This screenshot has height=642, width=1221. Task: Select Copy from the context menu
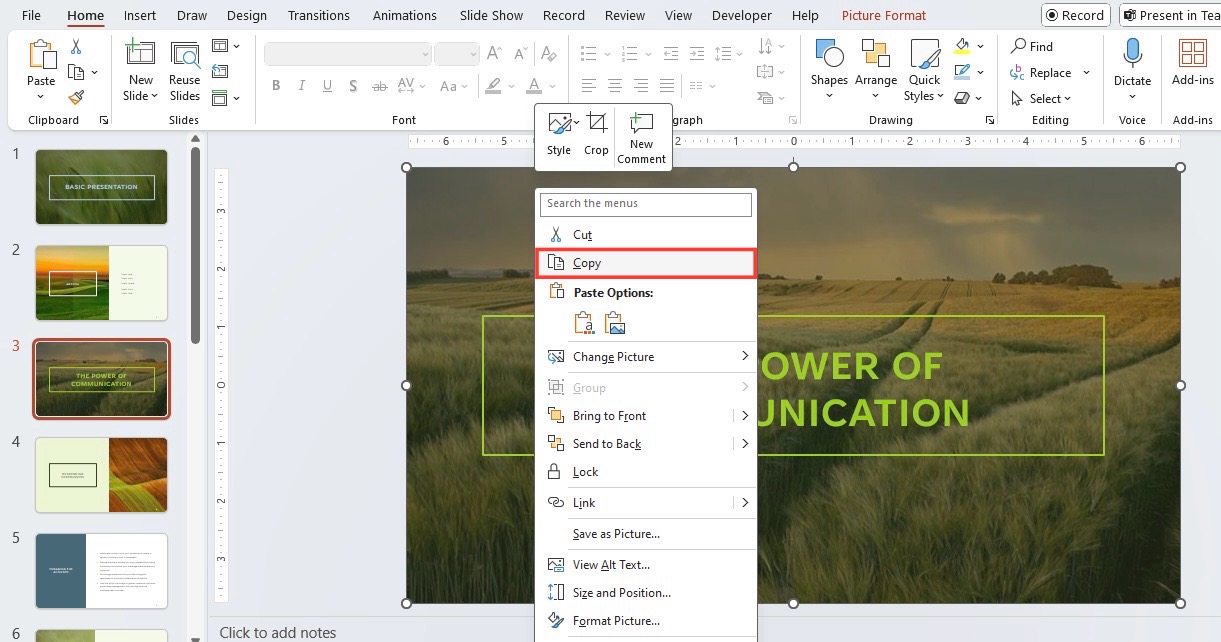coord(646,263)
